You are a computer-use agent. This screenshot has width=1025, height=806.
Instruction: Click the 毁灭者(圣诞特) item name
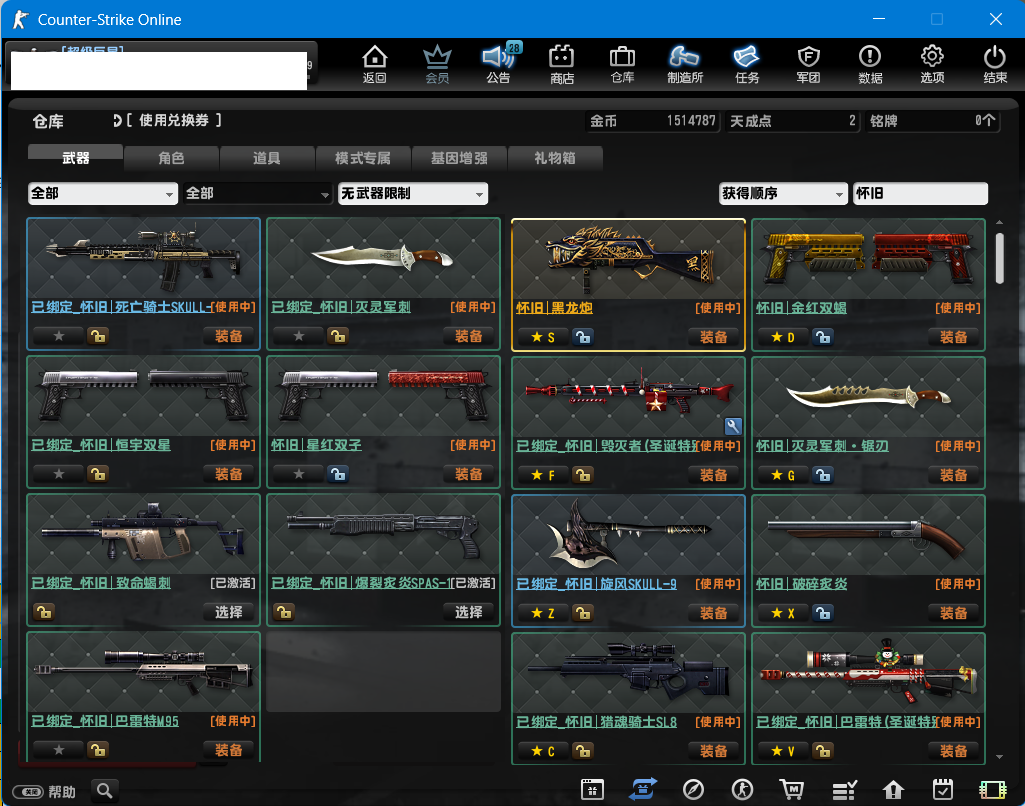pos(608,446)
